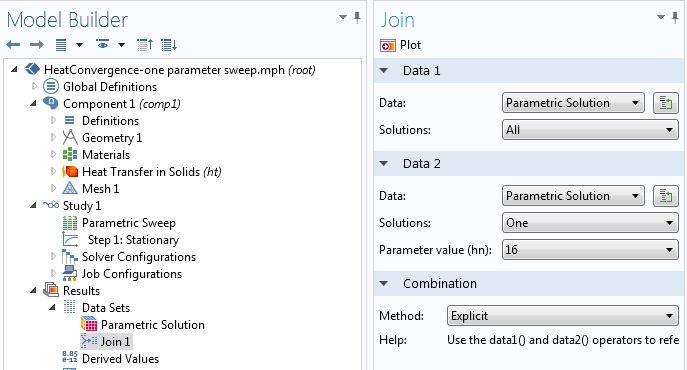Open dropdown arrow beside tree list icon

pos(79,45)
